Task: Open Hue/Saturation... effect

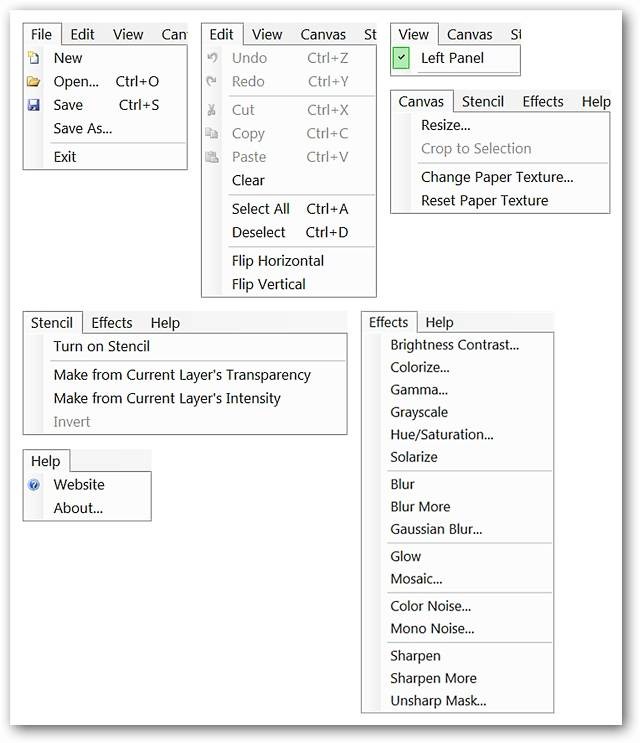Action: pos(442,435)
